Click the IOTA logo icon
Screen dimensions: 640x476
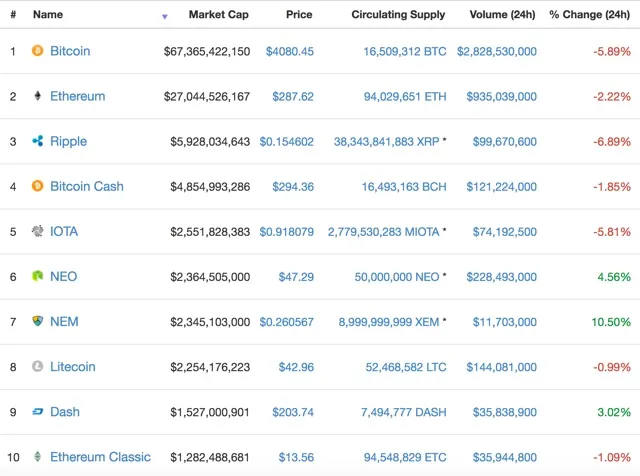point(38,231)
